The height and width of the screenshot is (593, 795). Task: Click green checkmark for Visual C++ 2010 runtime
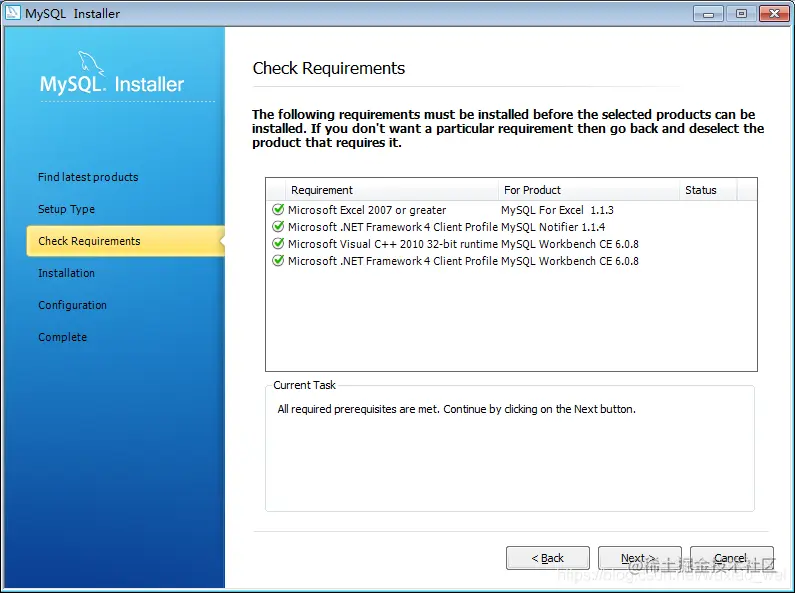click(x=278, y=244)
